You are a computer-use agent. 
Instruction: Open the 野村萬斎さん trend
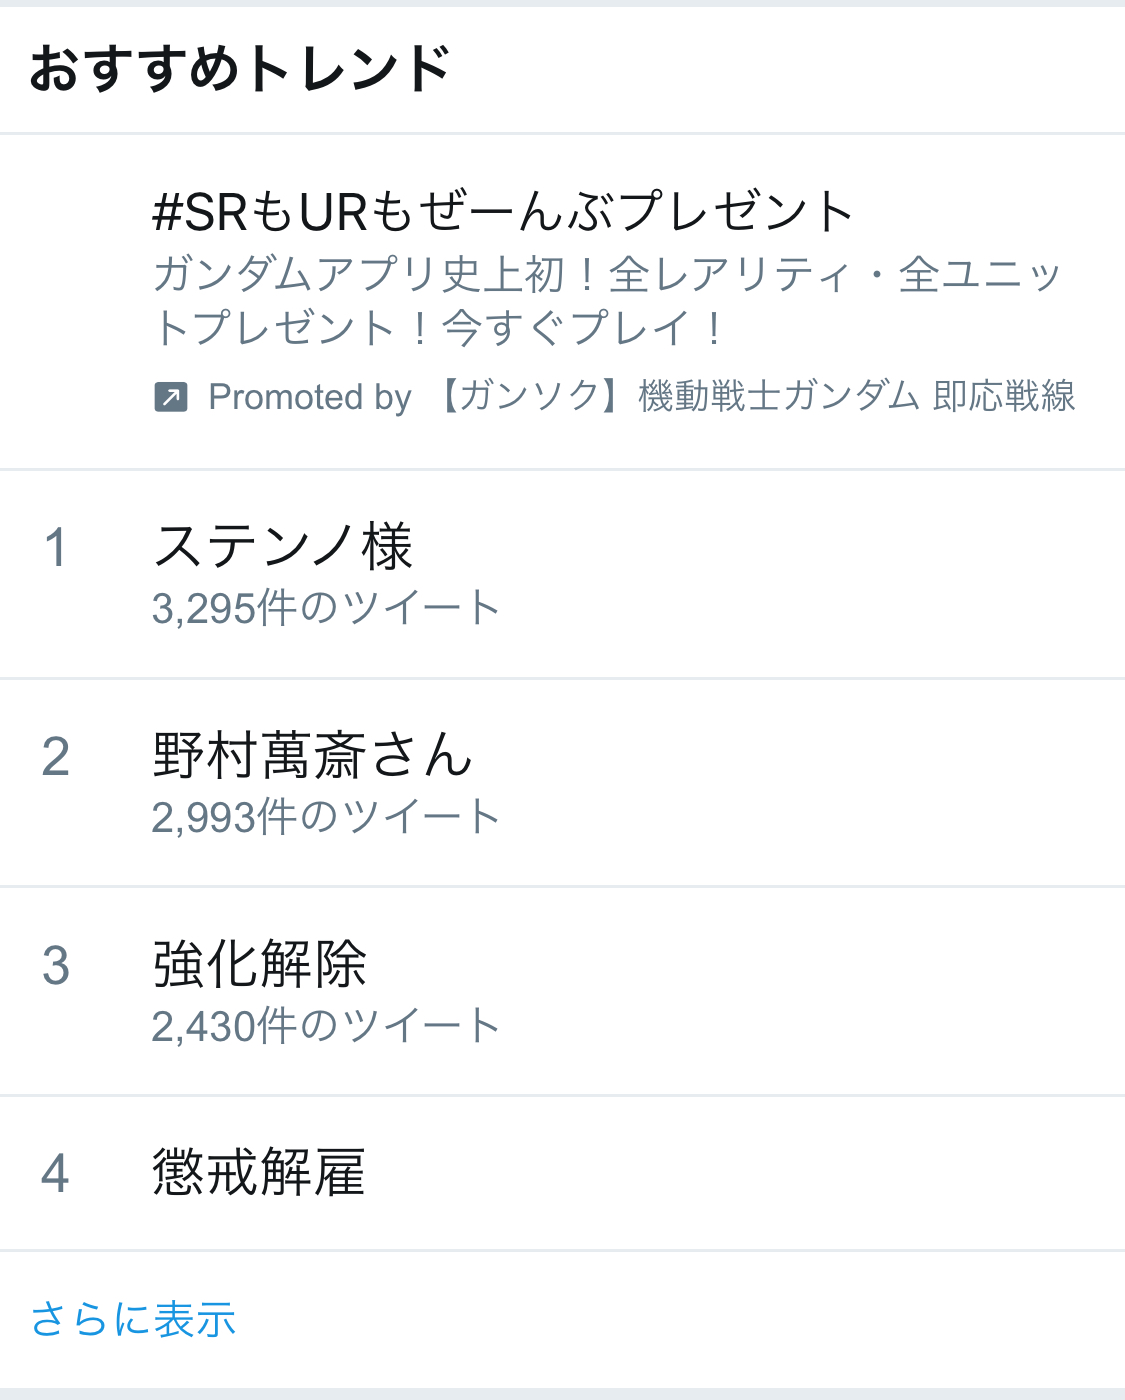[312, 755]
